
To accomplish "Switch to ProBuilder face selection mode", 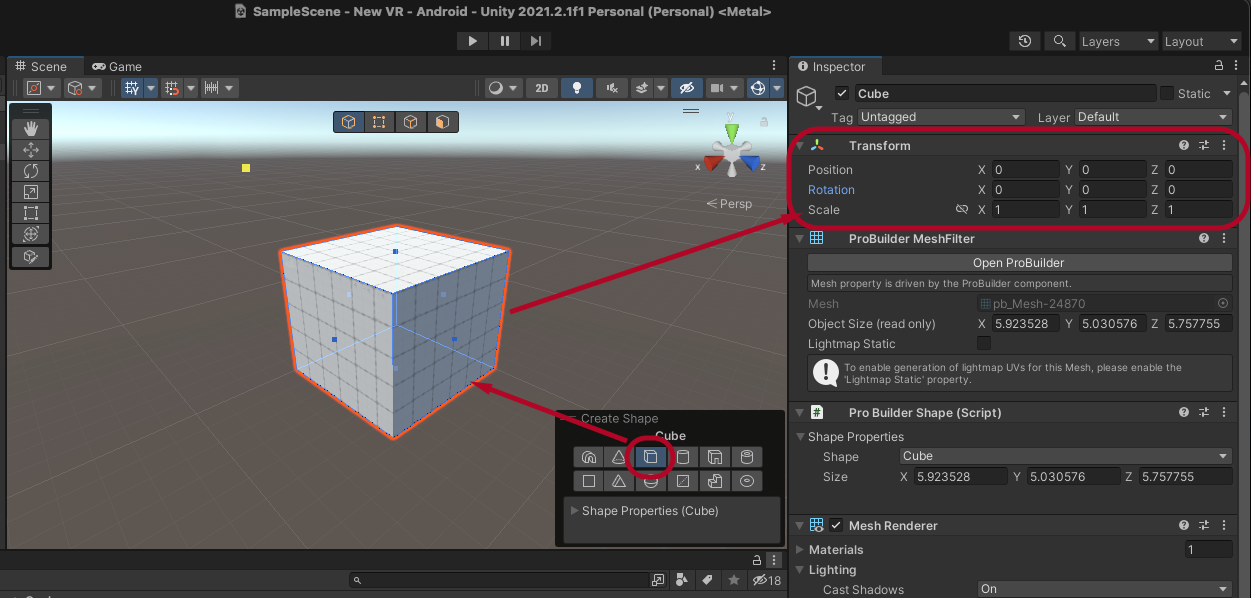I will [x=442, y=122].
